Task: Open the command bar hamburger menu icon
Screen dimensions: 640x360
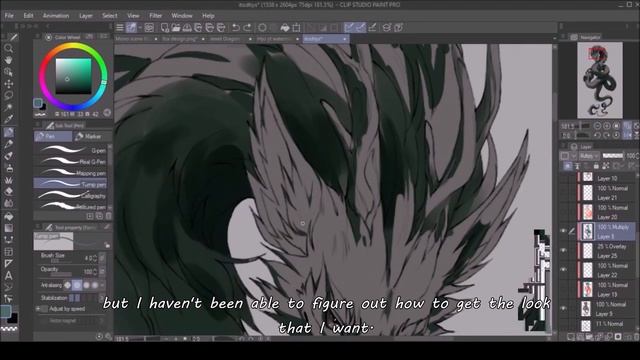Action: pyautogui.click(x=120, y=27)
